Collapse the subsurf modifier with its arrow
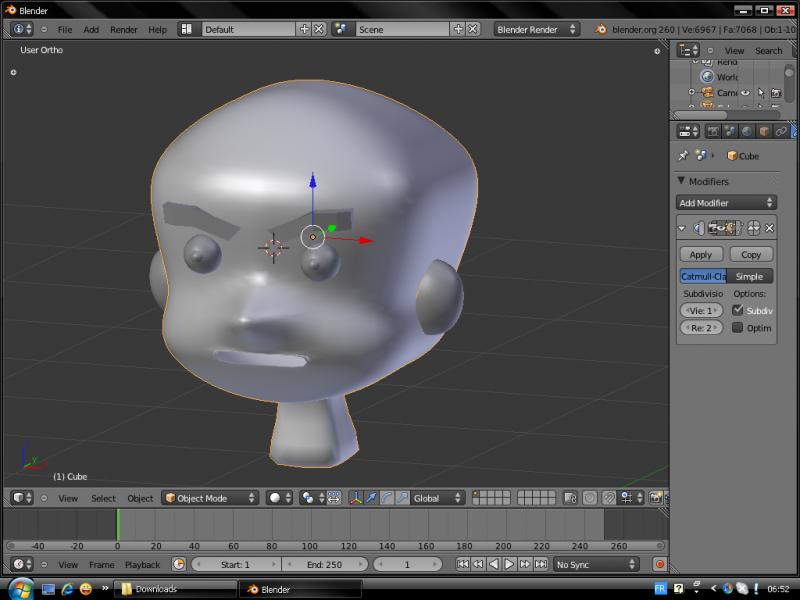800x600 pixels. (682, 229)
